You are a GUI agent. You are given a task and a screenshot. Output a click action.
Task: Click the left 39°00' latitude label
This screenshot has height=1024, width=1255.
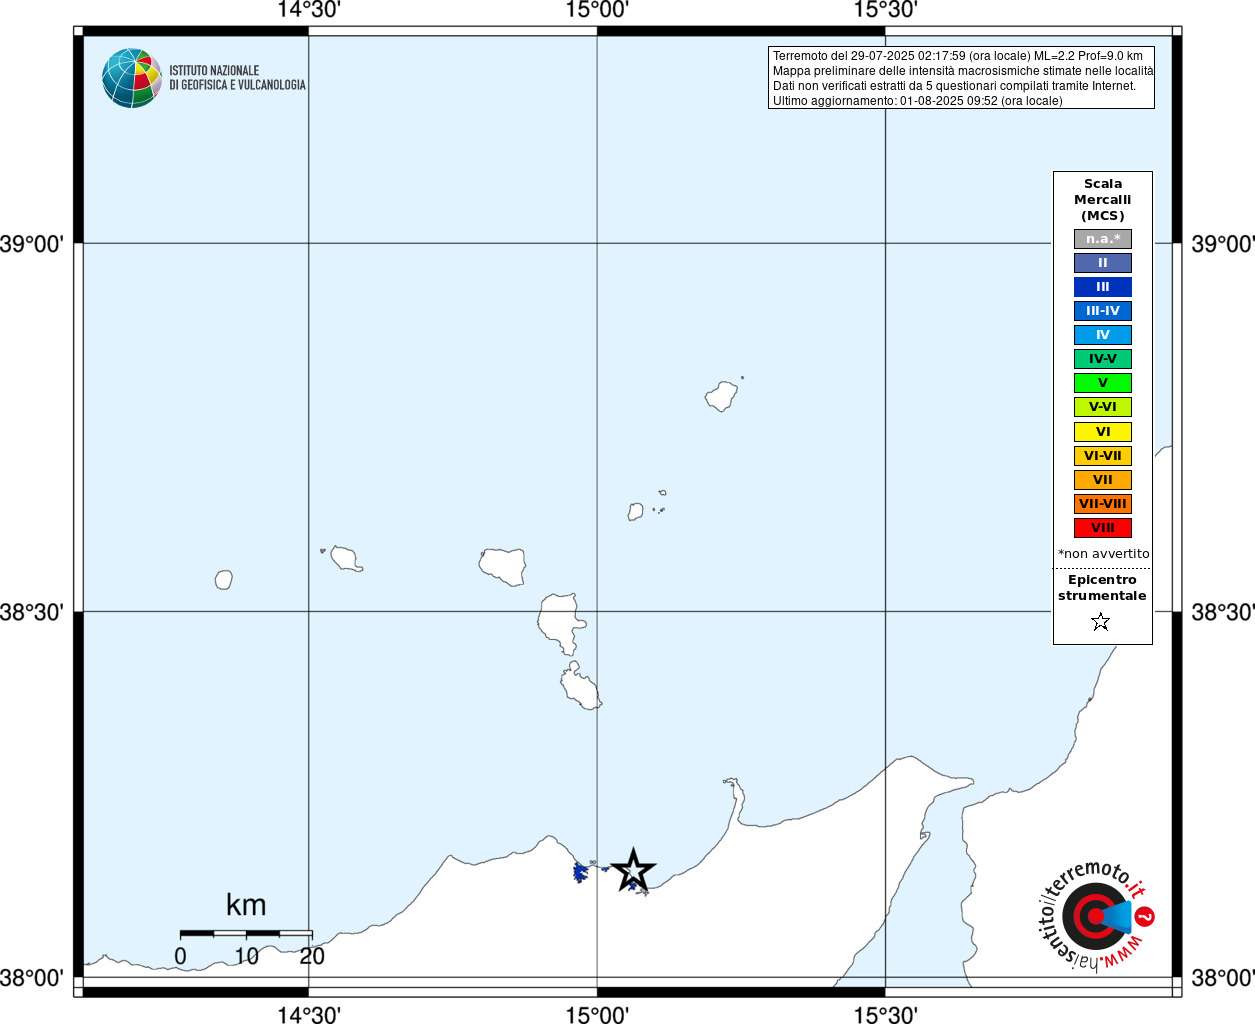(32, 244)
